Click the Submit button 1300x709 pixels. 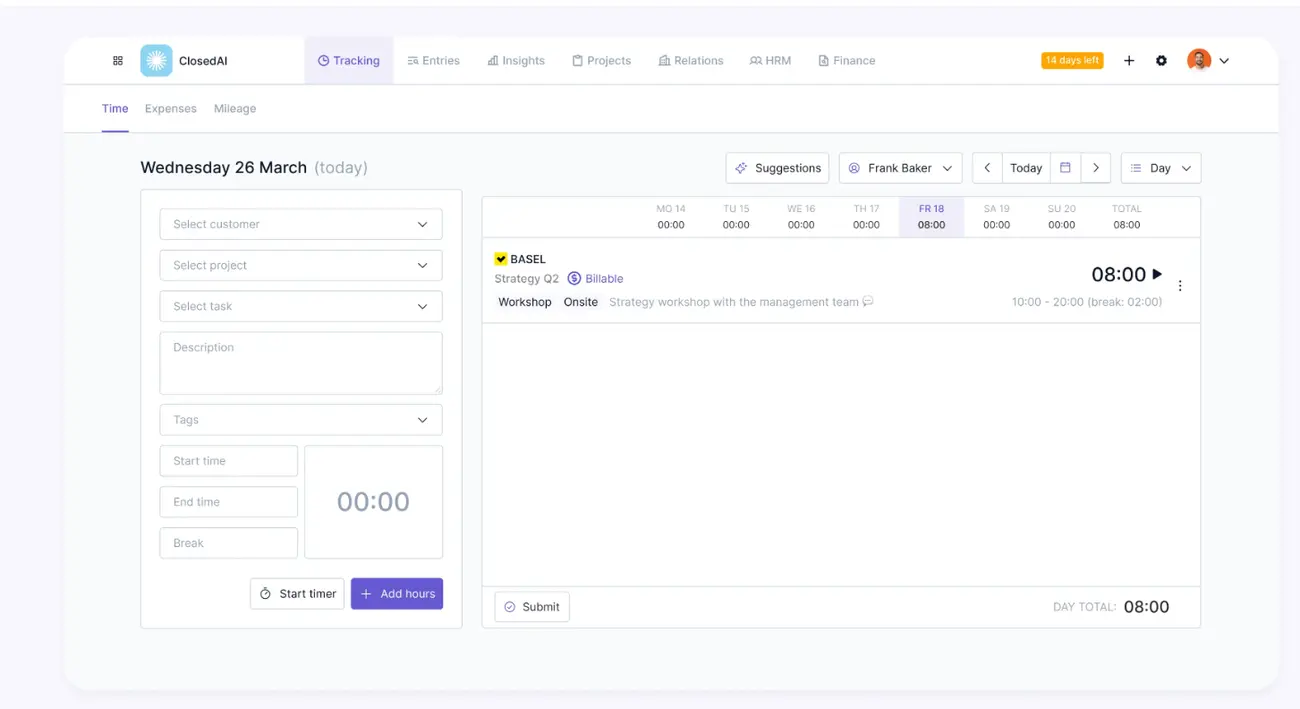pos(532,607)
